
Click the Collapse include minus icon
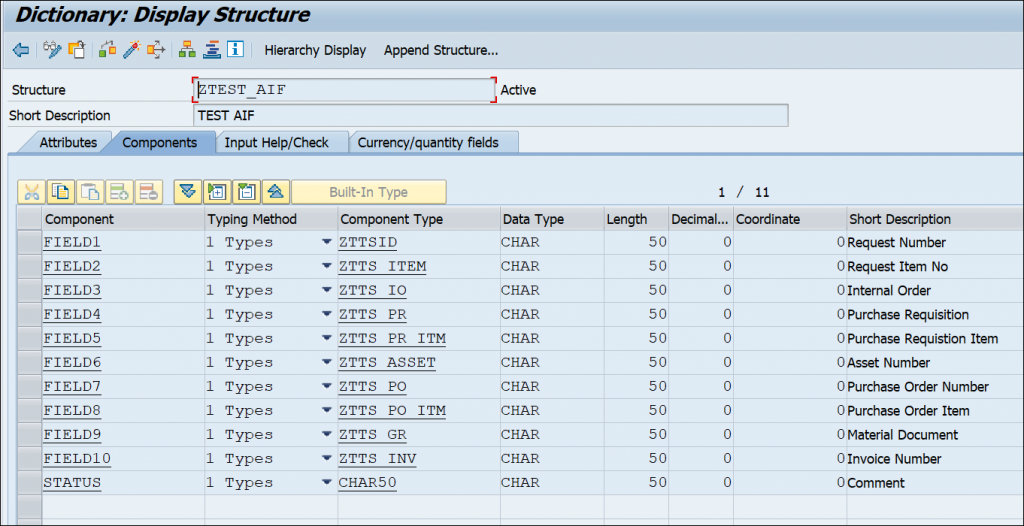[246, 191]
